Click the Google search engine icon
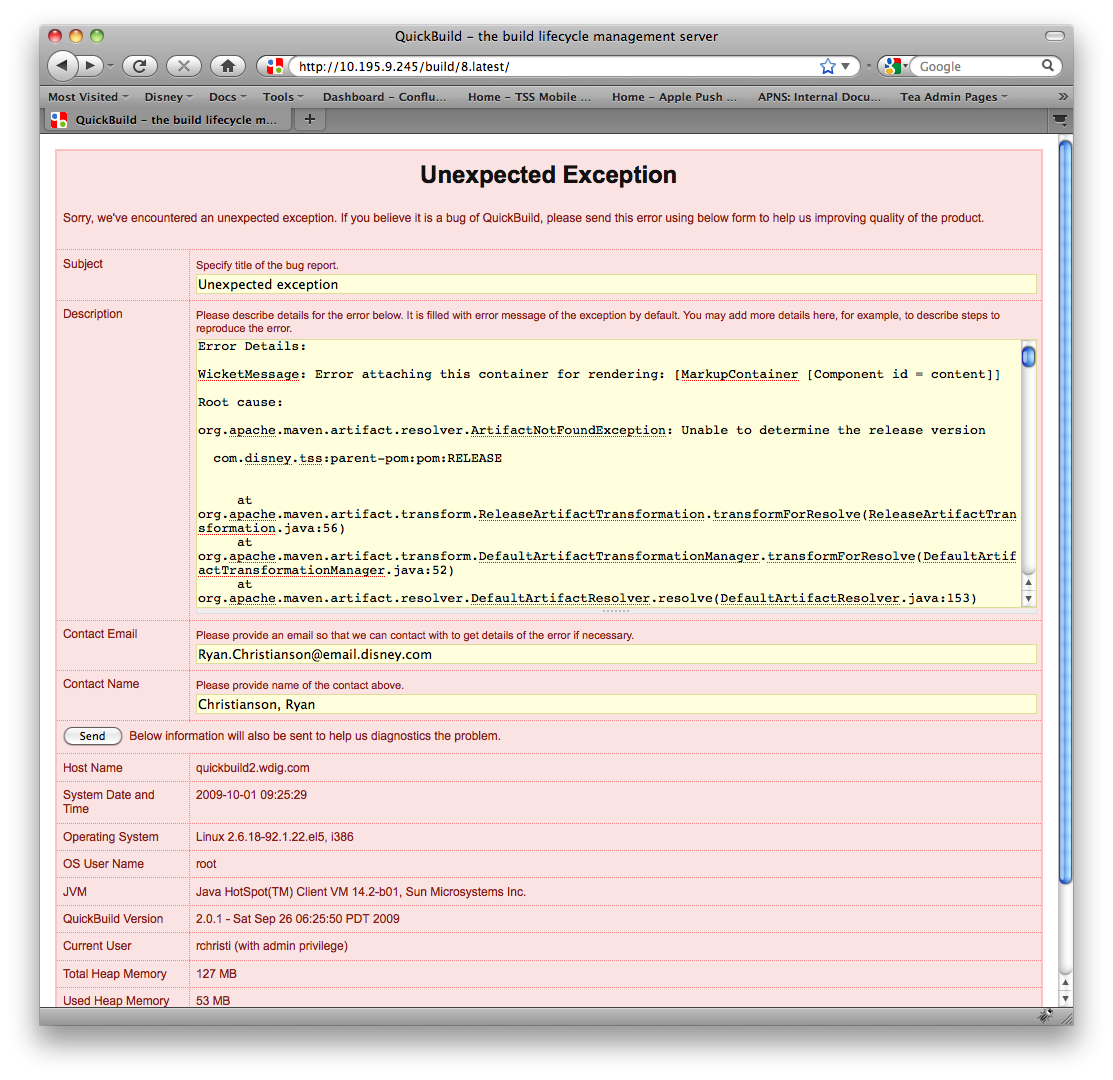The image size is (1113, 1080). pos(894,66)
